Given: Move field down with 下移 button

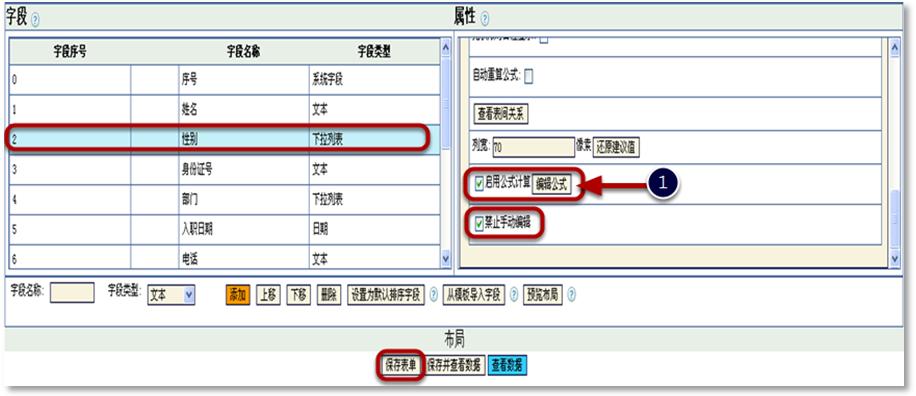Looking at the screenshot, I should click(x=299, y=295).
